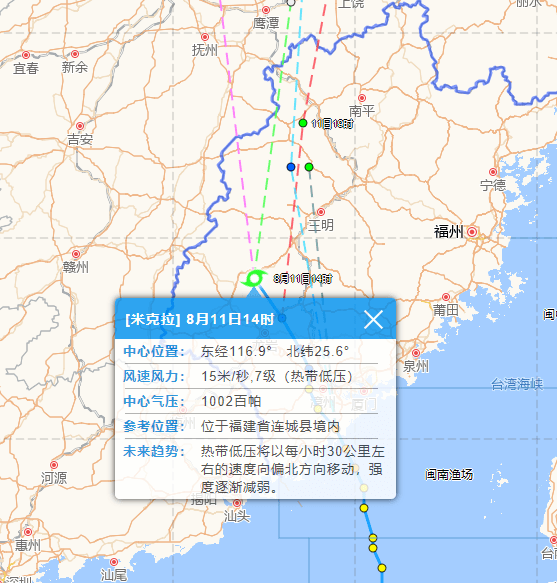Click the blue forecast point on the cyan track
The width and height of the screenshot is (557, 583).
(291, 167)
